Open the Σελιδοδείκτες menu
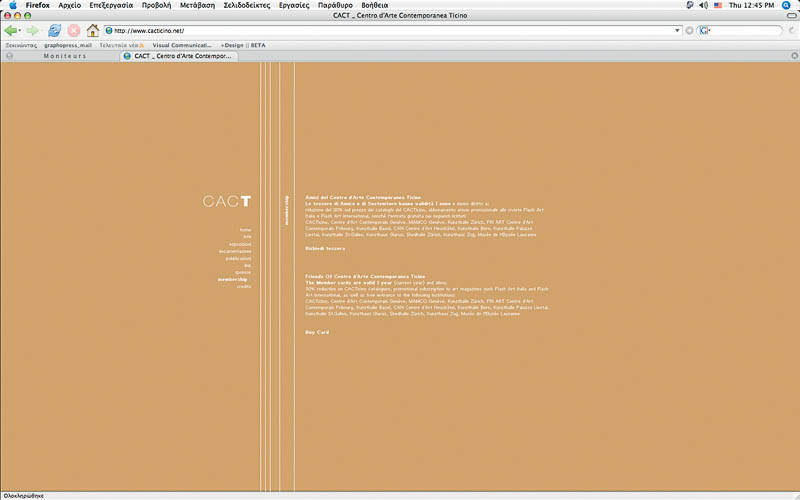800x500 pixels. tap(246, 5)
